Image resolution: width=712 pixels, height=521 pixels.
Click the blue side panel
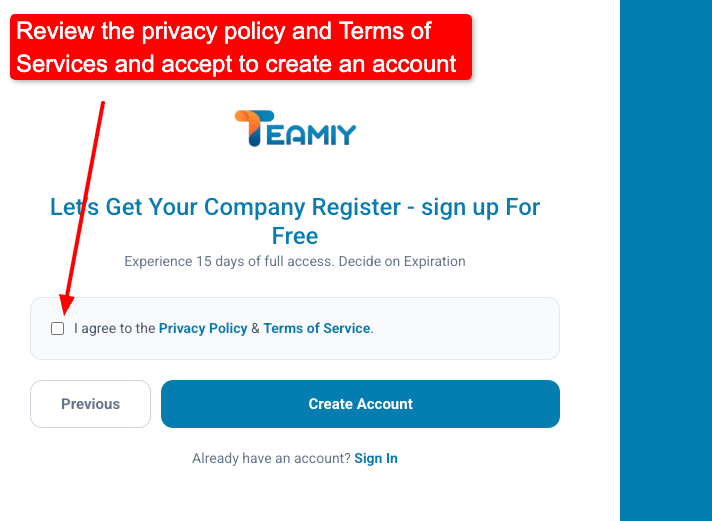pyautogui.click(x=665, y=260)
